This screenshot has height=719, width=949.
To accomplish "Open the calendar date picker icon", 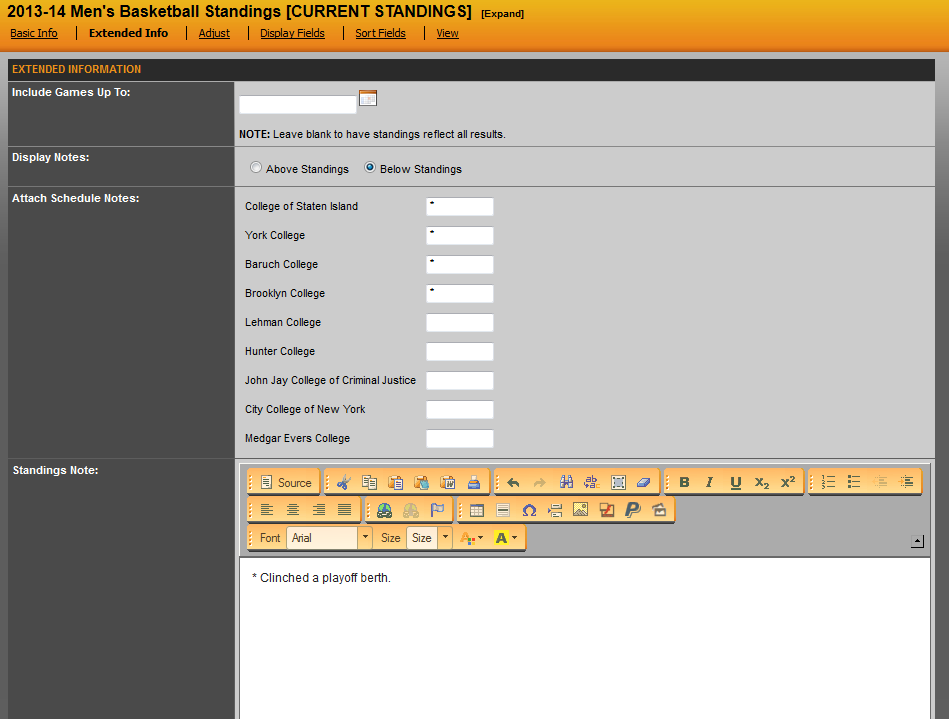I will pyautogui.click(x=368, y=98).
